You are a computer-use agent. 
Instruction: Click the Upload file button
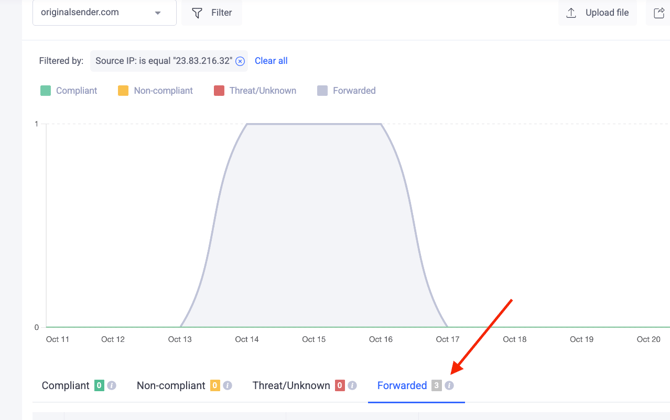tap(597, 13)
